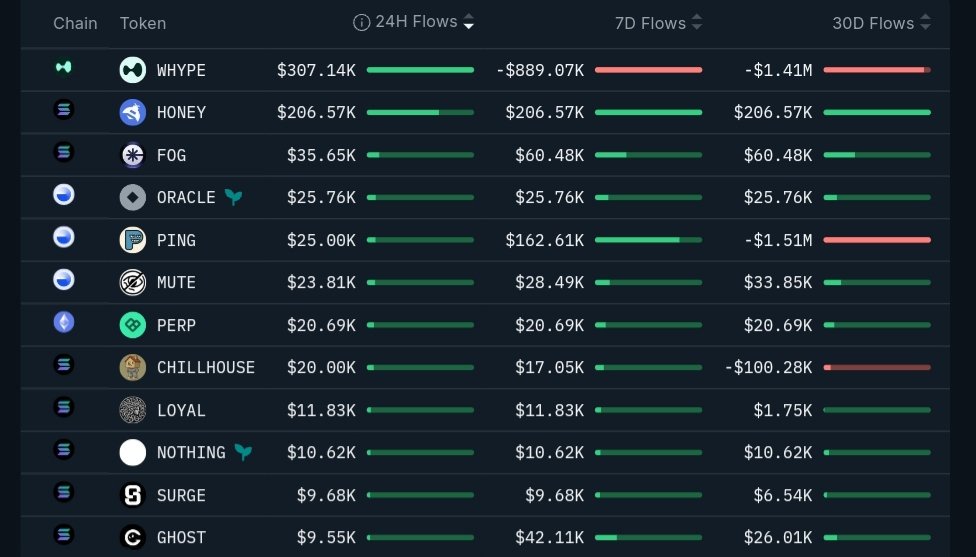Click the Chain column header
976x557 pixels.
(x=75, y=23)
